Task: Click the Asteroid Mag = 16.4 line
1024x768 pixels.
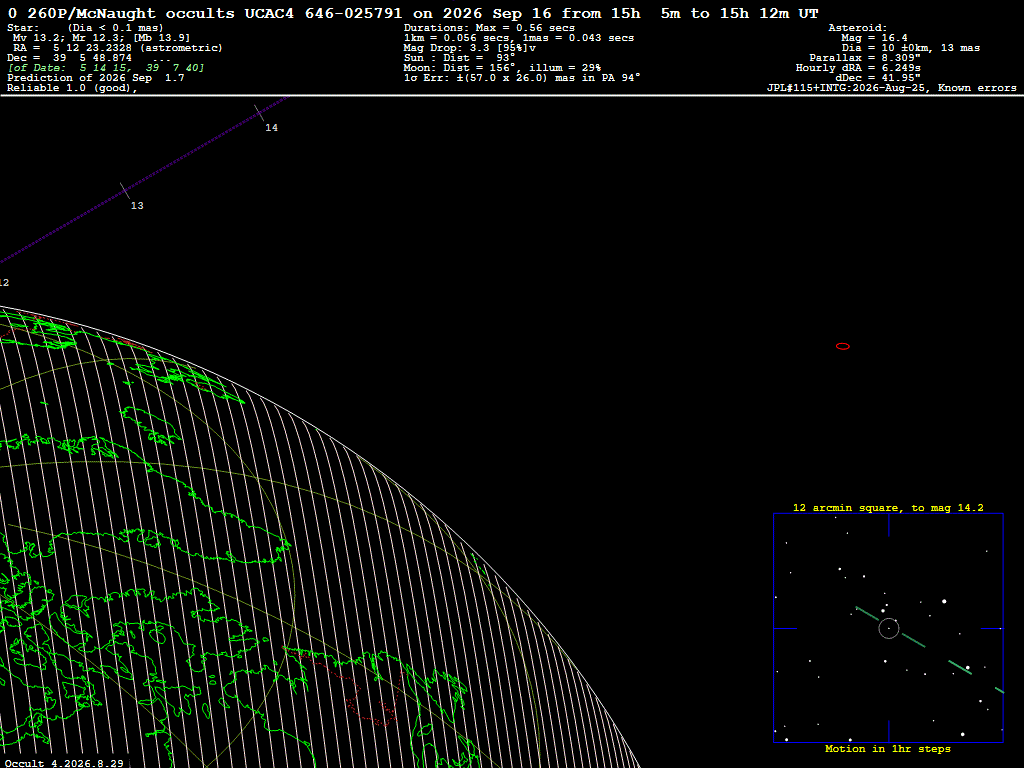Action: [874, 38]
